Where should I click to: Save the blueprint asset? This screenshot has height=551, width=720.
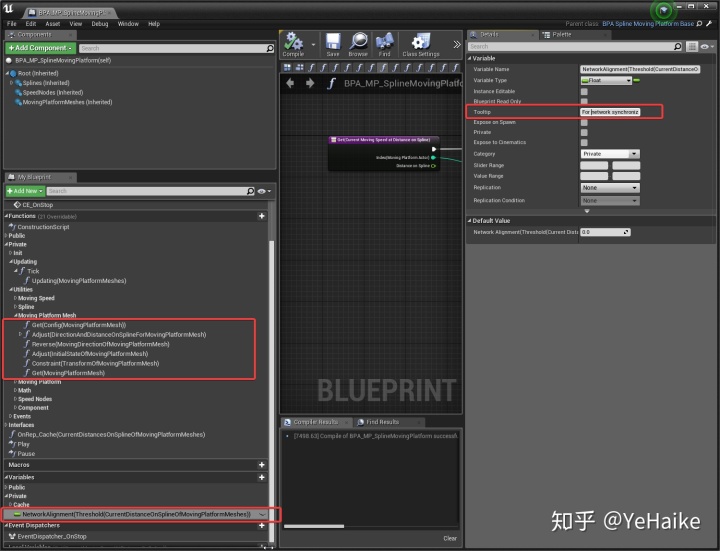pyautogui.click(x=333, y=45)
